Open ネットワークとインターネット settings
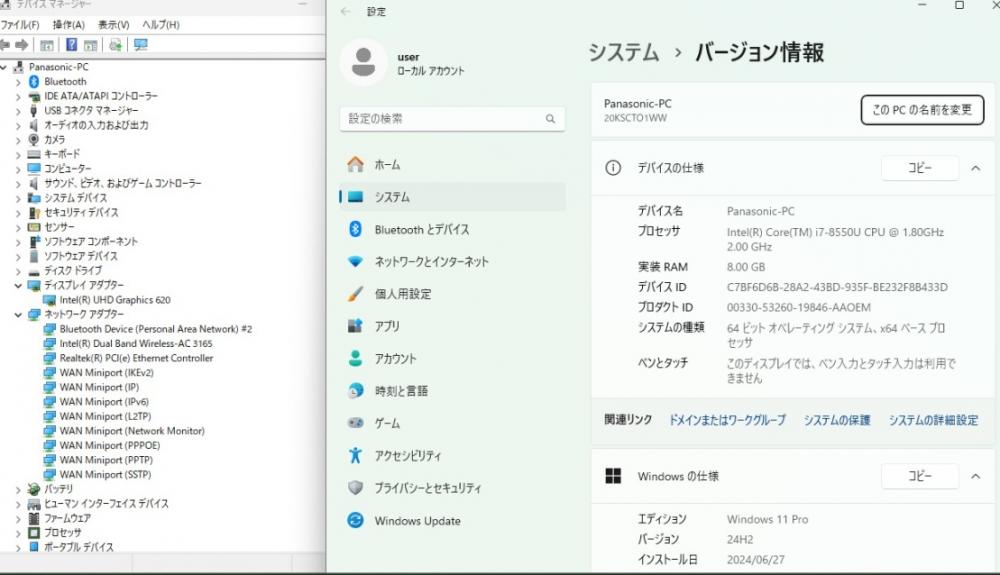 click(452, 261)
